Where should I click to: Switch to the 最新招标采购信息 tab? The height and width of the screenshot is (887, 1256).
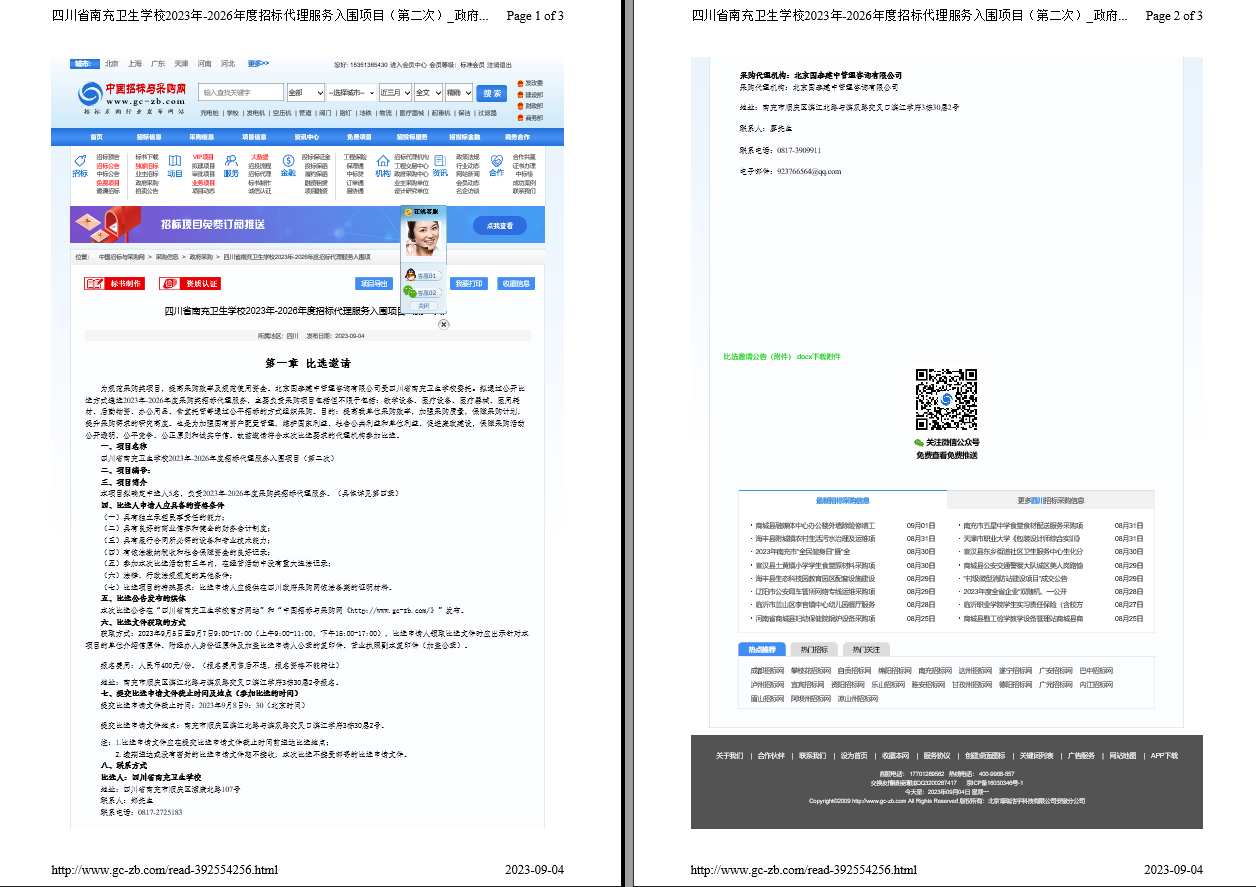click(x=843, y=500)
